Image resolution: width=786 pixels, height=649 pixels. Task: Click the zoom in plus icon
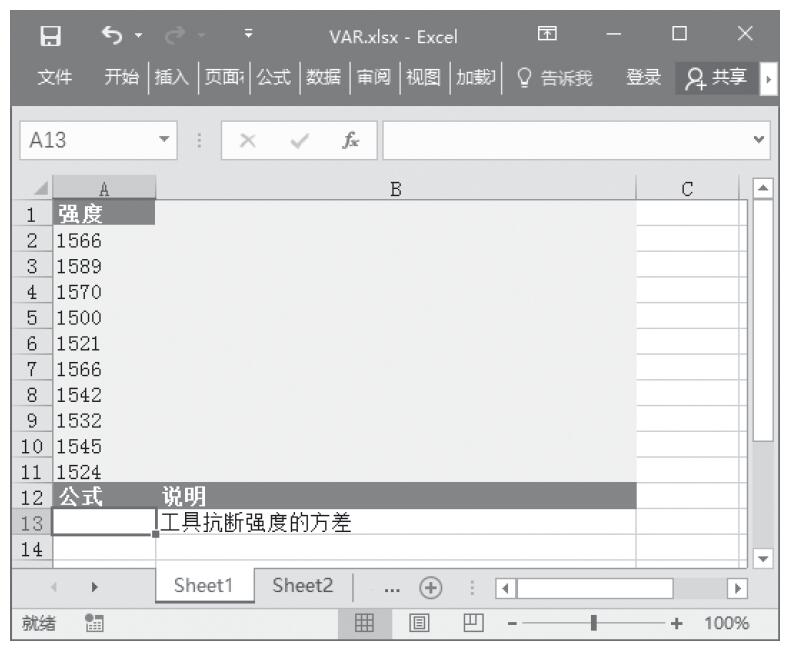677,623
